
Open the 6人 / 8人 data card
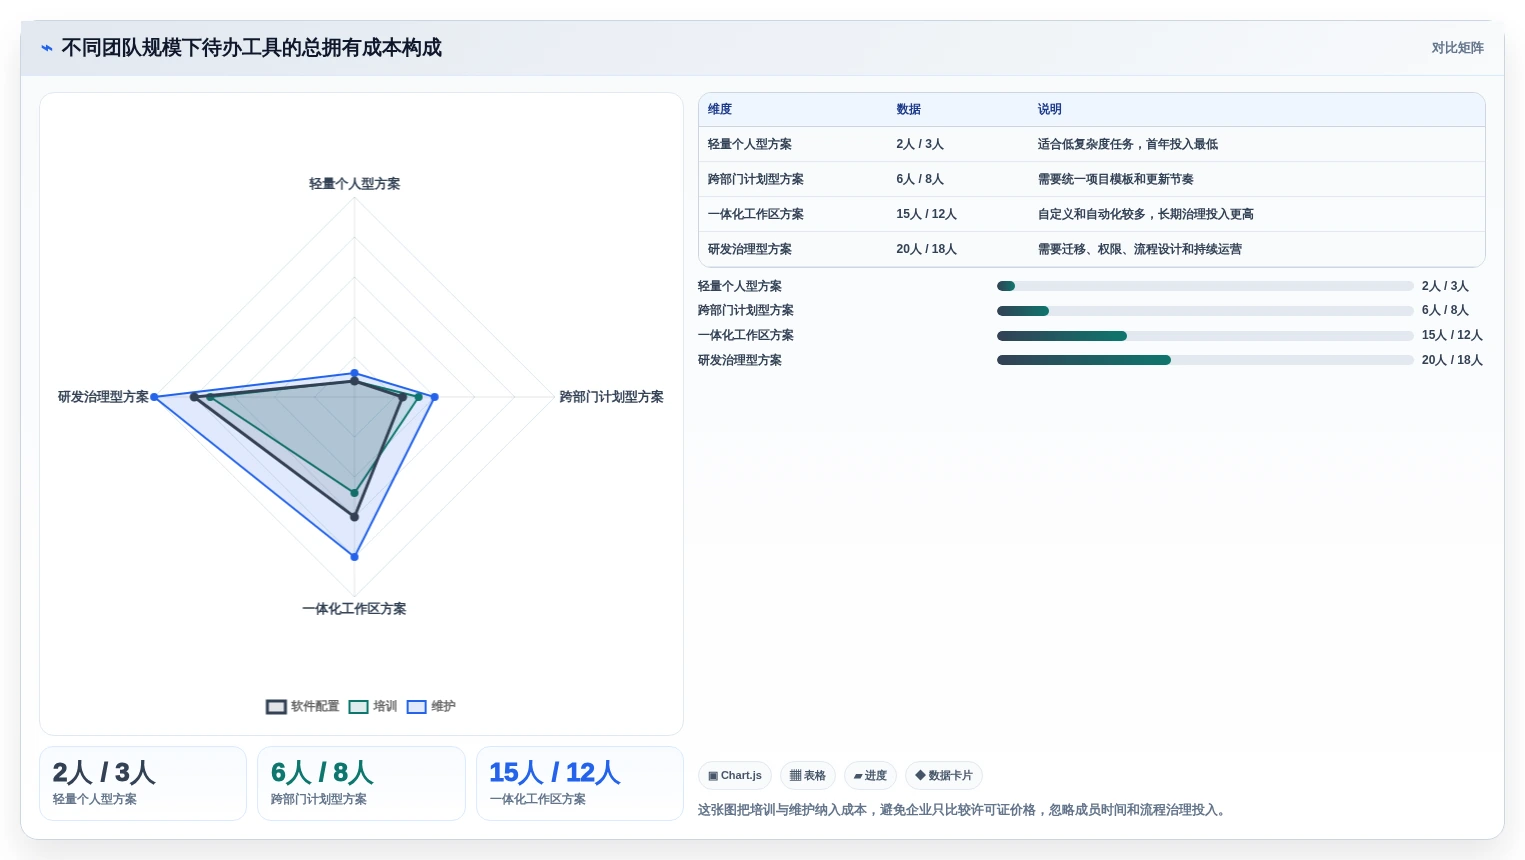pyautogui.click(x=361, y=784)
